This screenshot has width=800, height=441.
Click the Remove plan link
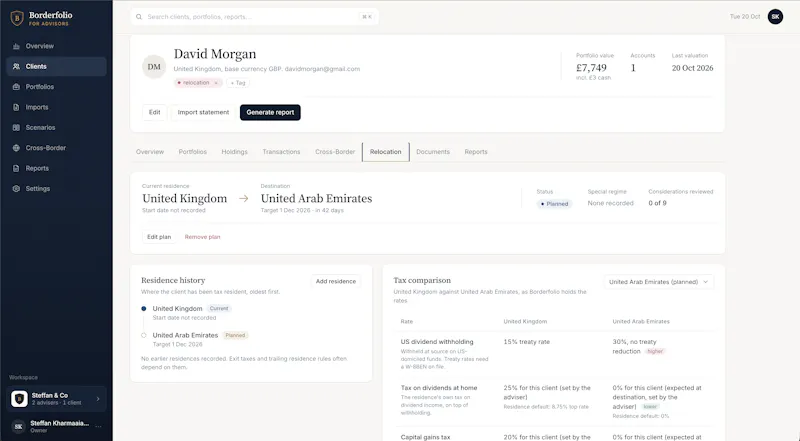[x=203, y=237]
